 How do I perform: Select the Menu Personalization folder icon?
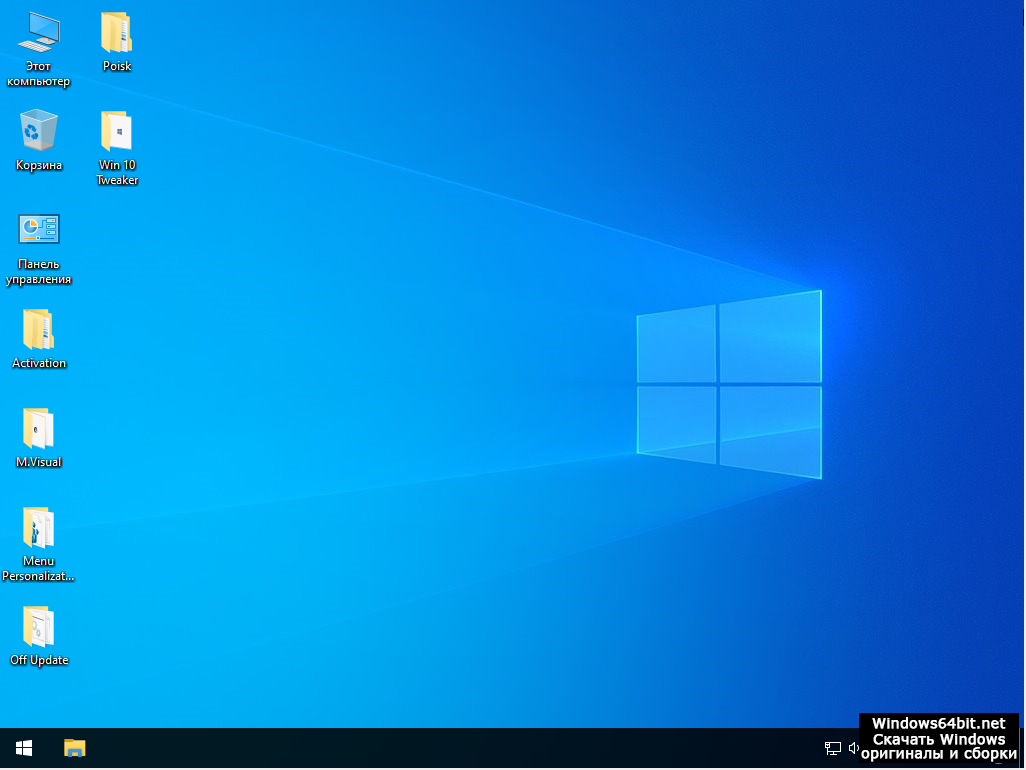[39, 527]
